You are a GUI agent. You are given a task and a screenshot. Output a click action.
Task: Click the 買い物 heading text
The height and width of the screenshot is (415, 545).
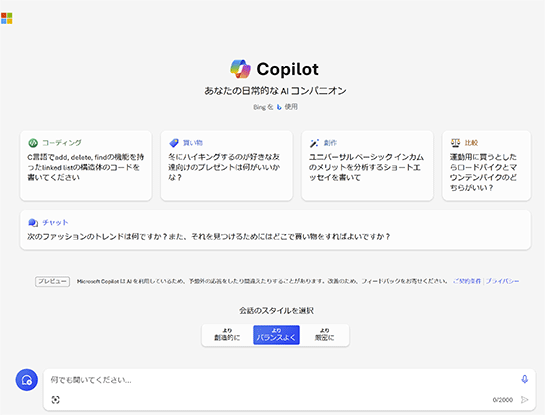[193, 143]
